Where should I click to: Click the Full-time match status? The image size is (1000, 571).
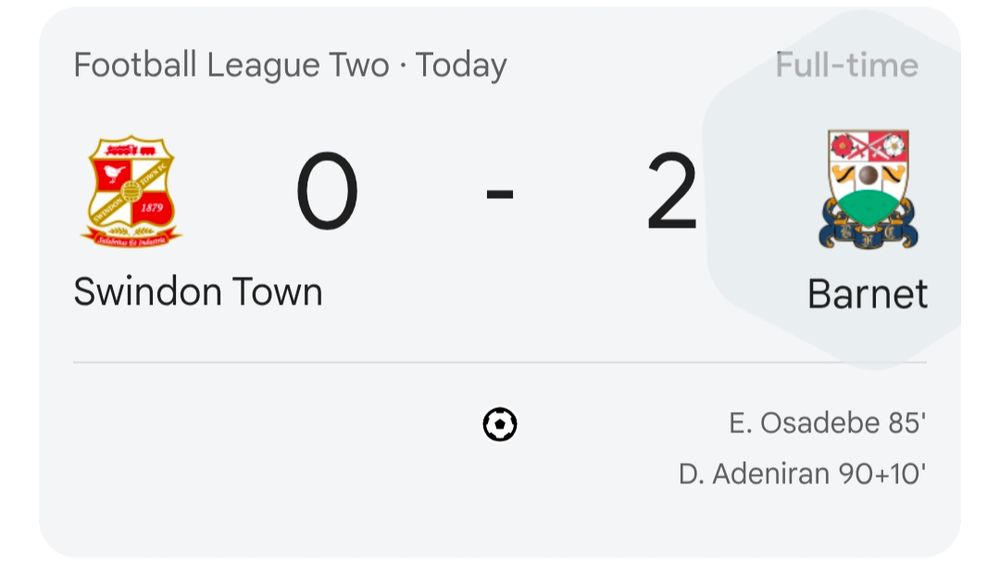[x=847, y=65]
